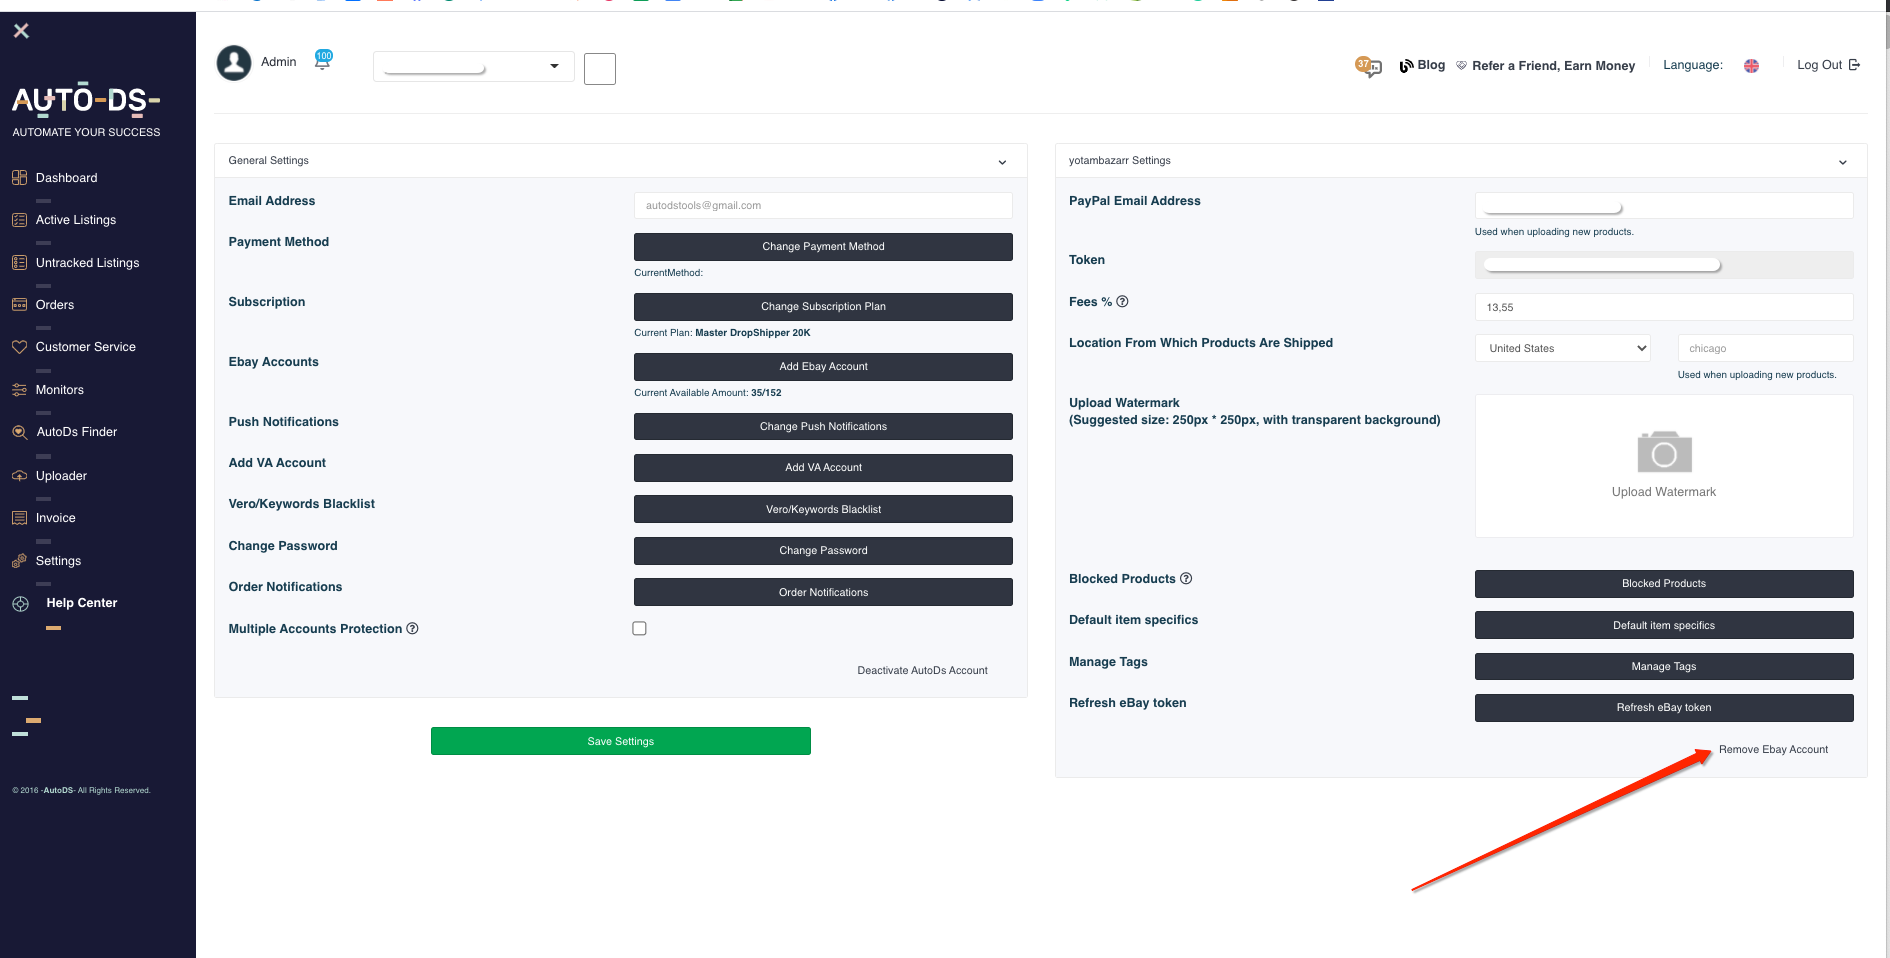The image size is (1890, 958).
Task: Open Help Center from the sidebar
Action: [82, 603]
